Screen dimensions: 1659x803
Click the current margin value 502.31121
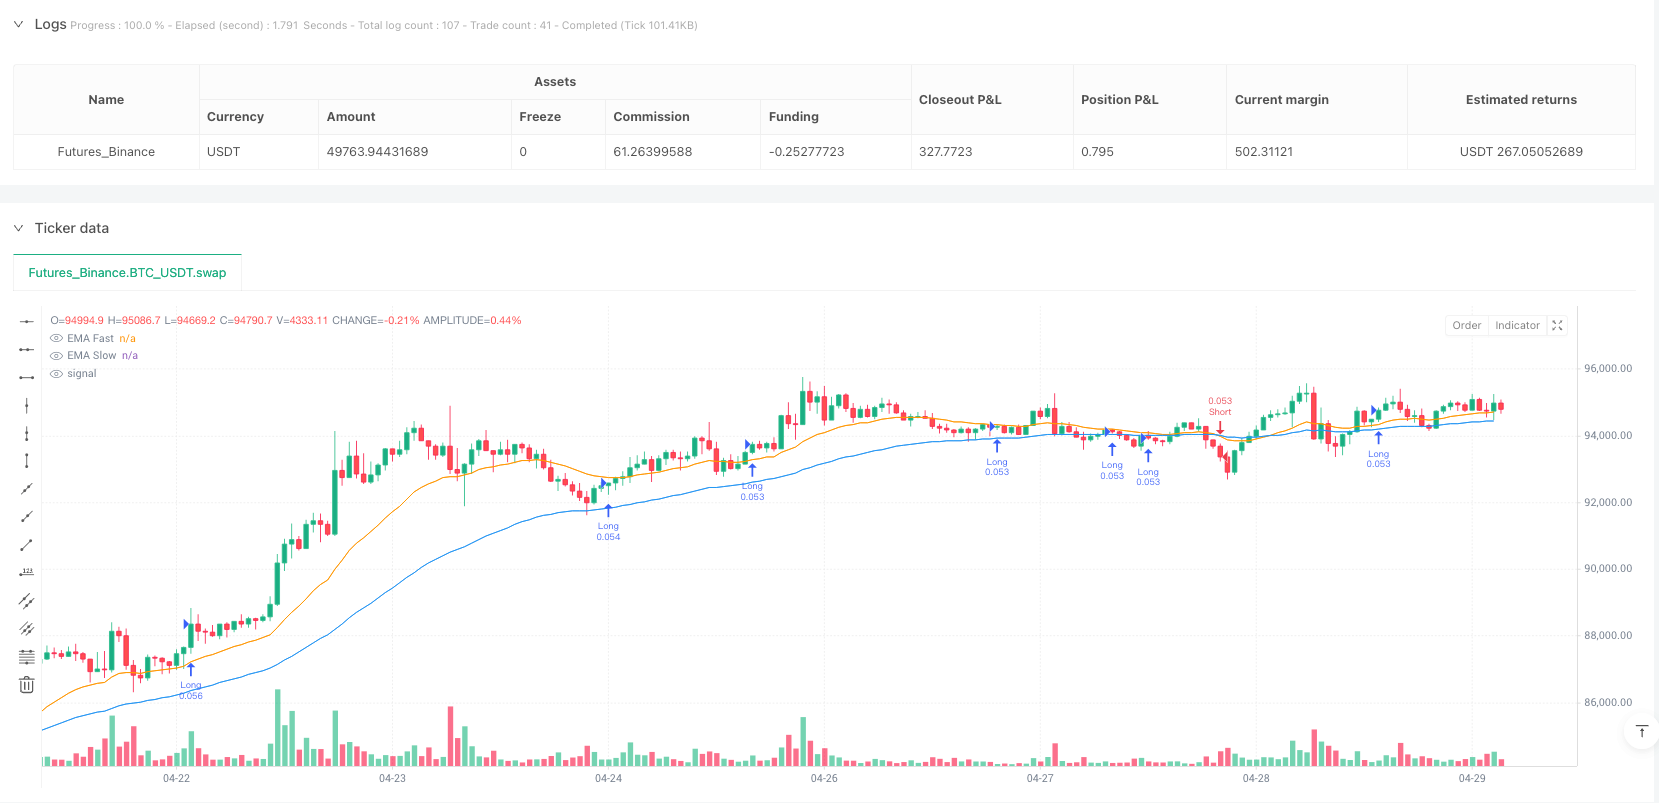[x=1264, y=152]
